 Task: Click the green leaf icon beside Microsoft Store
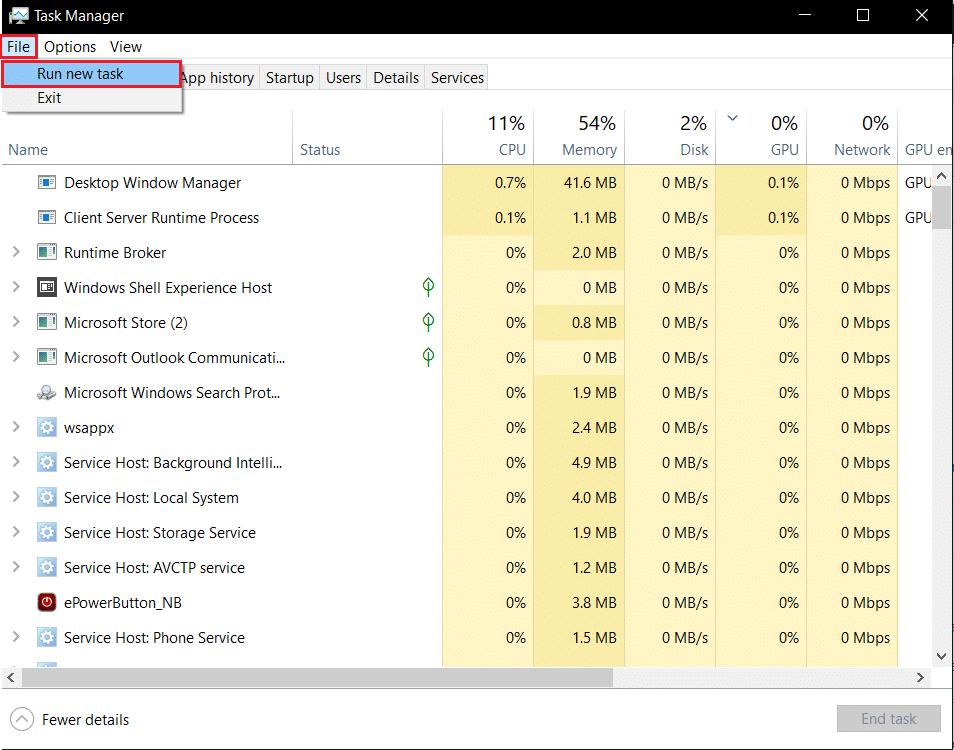(x=428, y=322)
